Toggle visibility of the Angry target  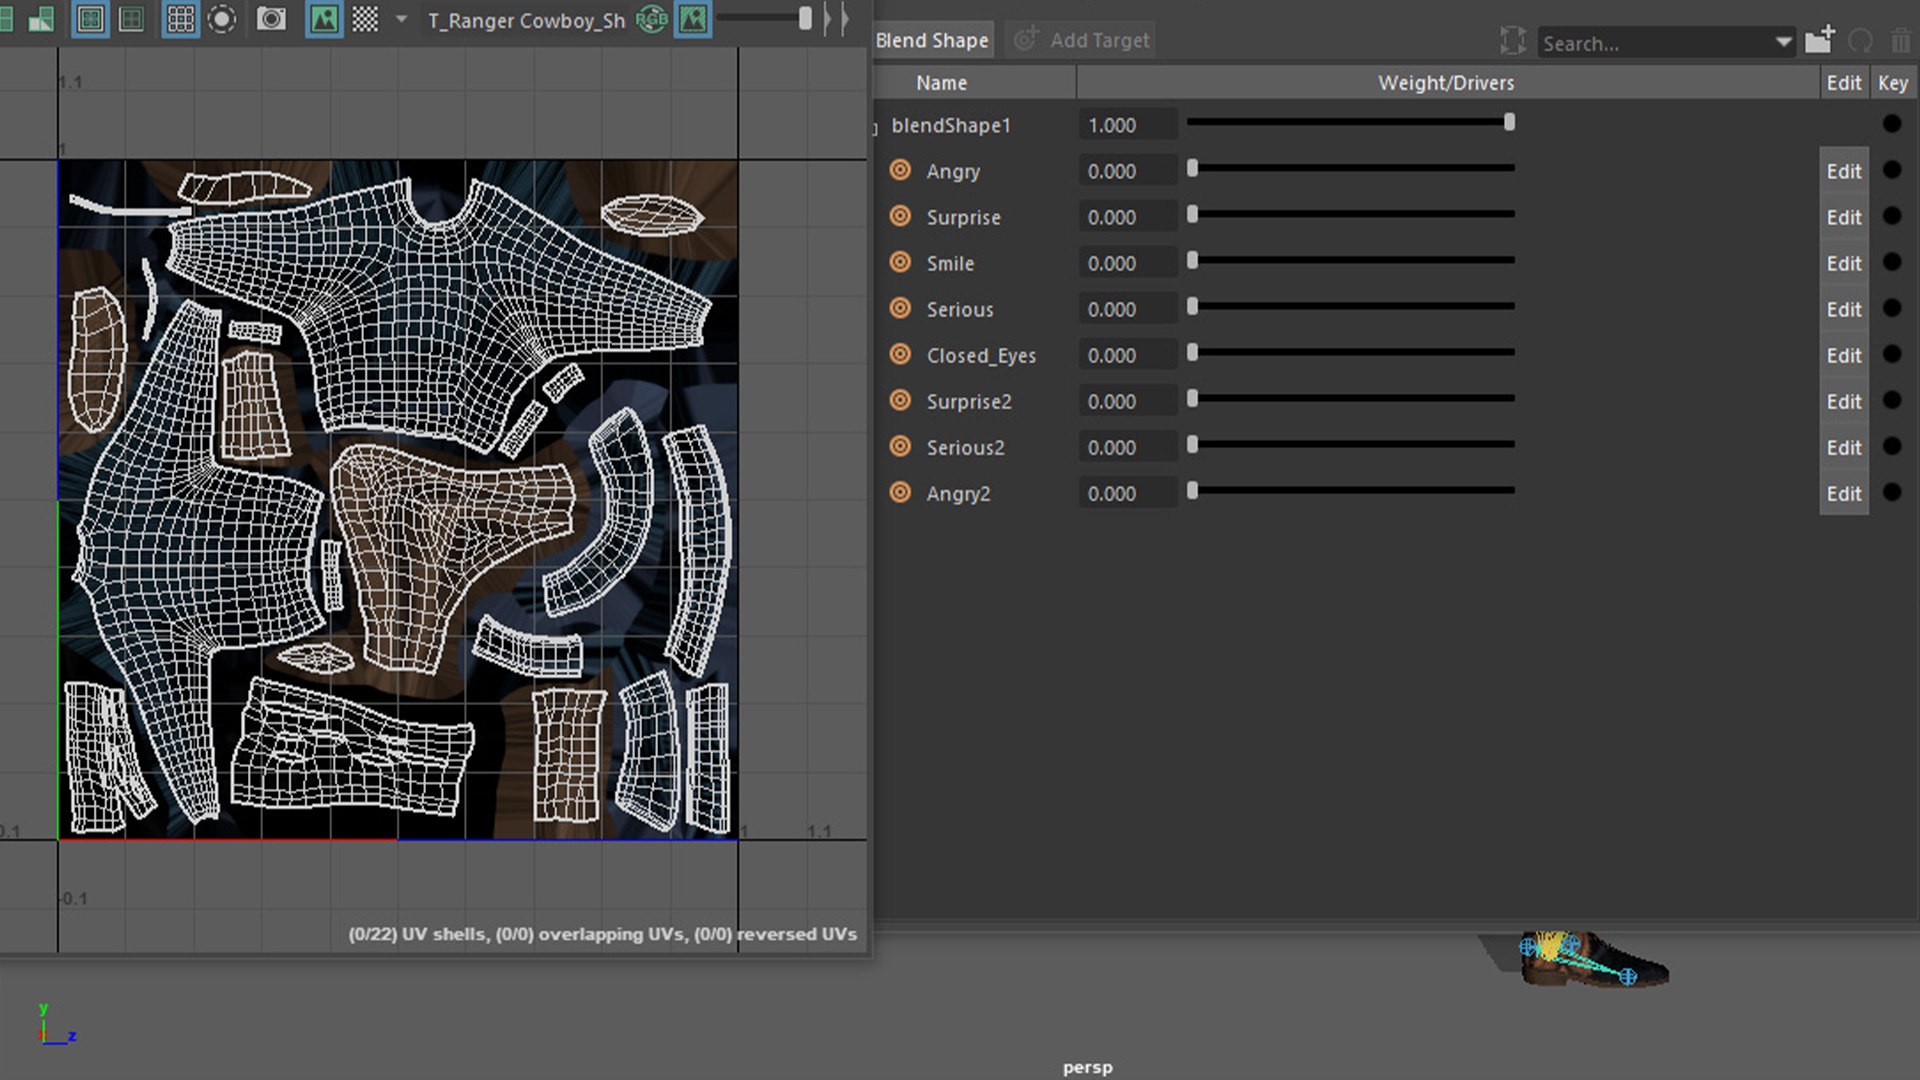tap(900, 170)
